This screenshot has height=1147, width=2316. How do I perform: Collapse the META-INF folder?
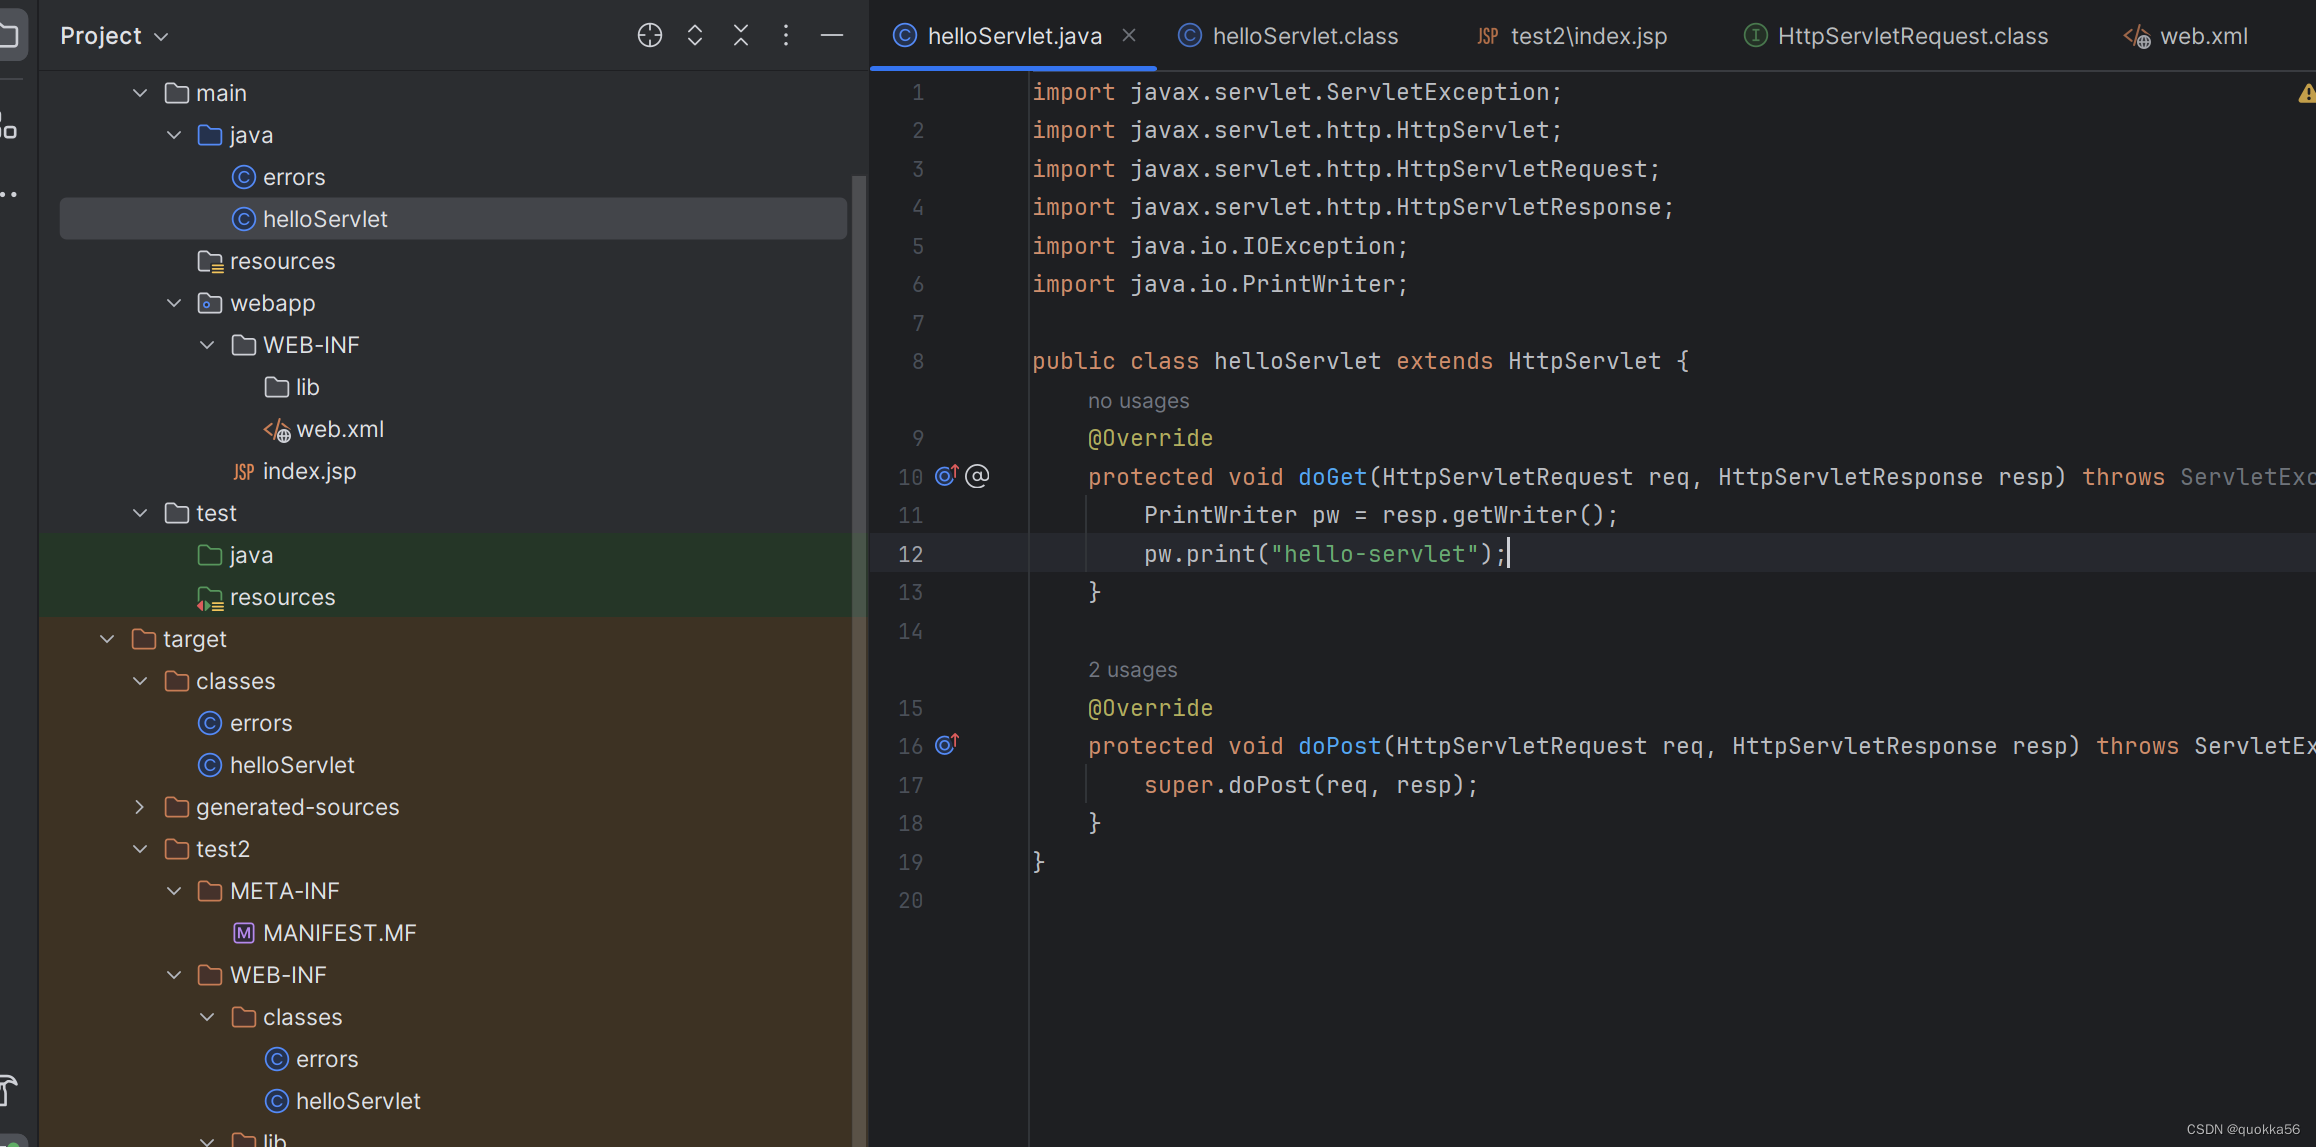click(x=174, y=891)
